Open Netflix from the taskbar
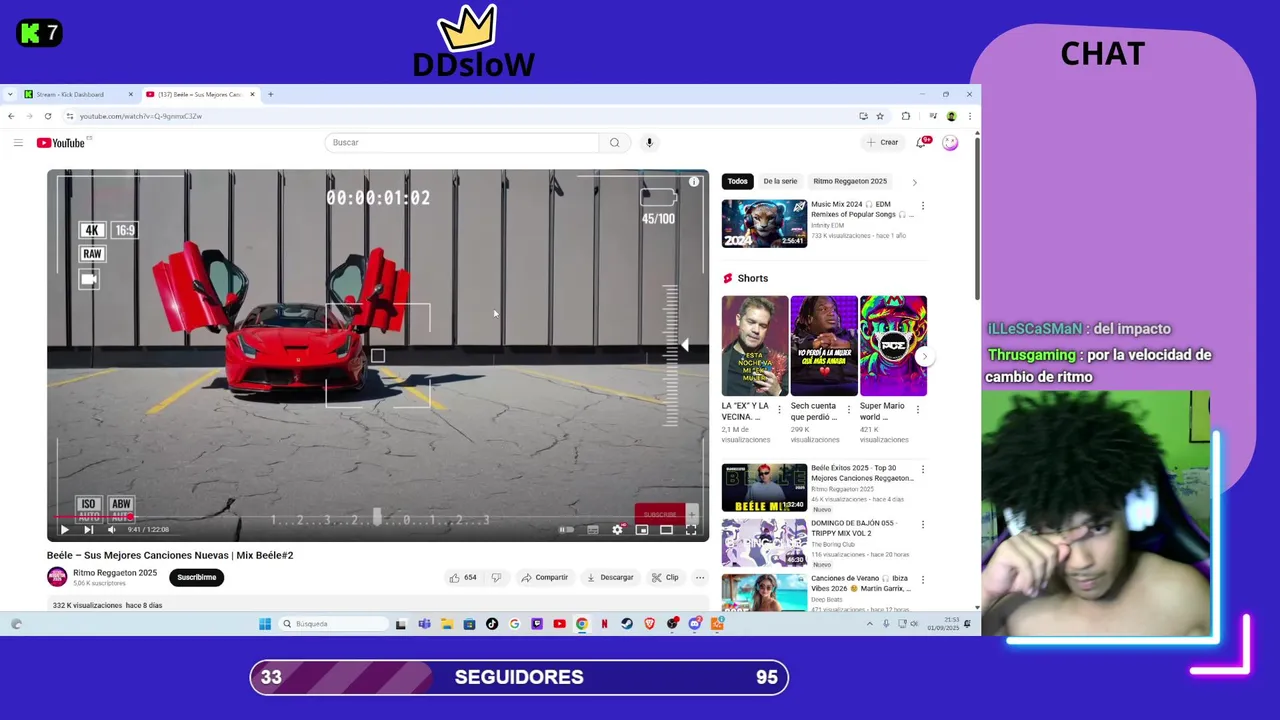The height and width of the screenshot is (720, 1280). click(x=604, y=624)
